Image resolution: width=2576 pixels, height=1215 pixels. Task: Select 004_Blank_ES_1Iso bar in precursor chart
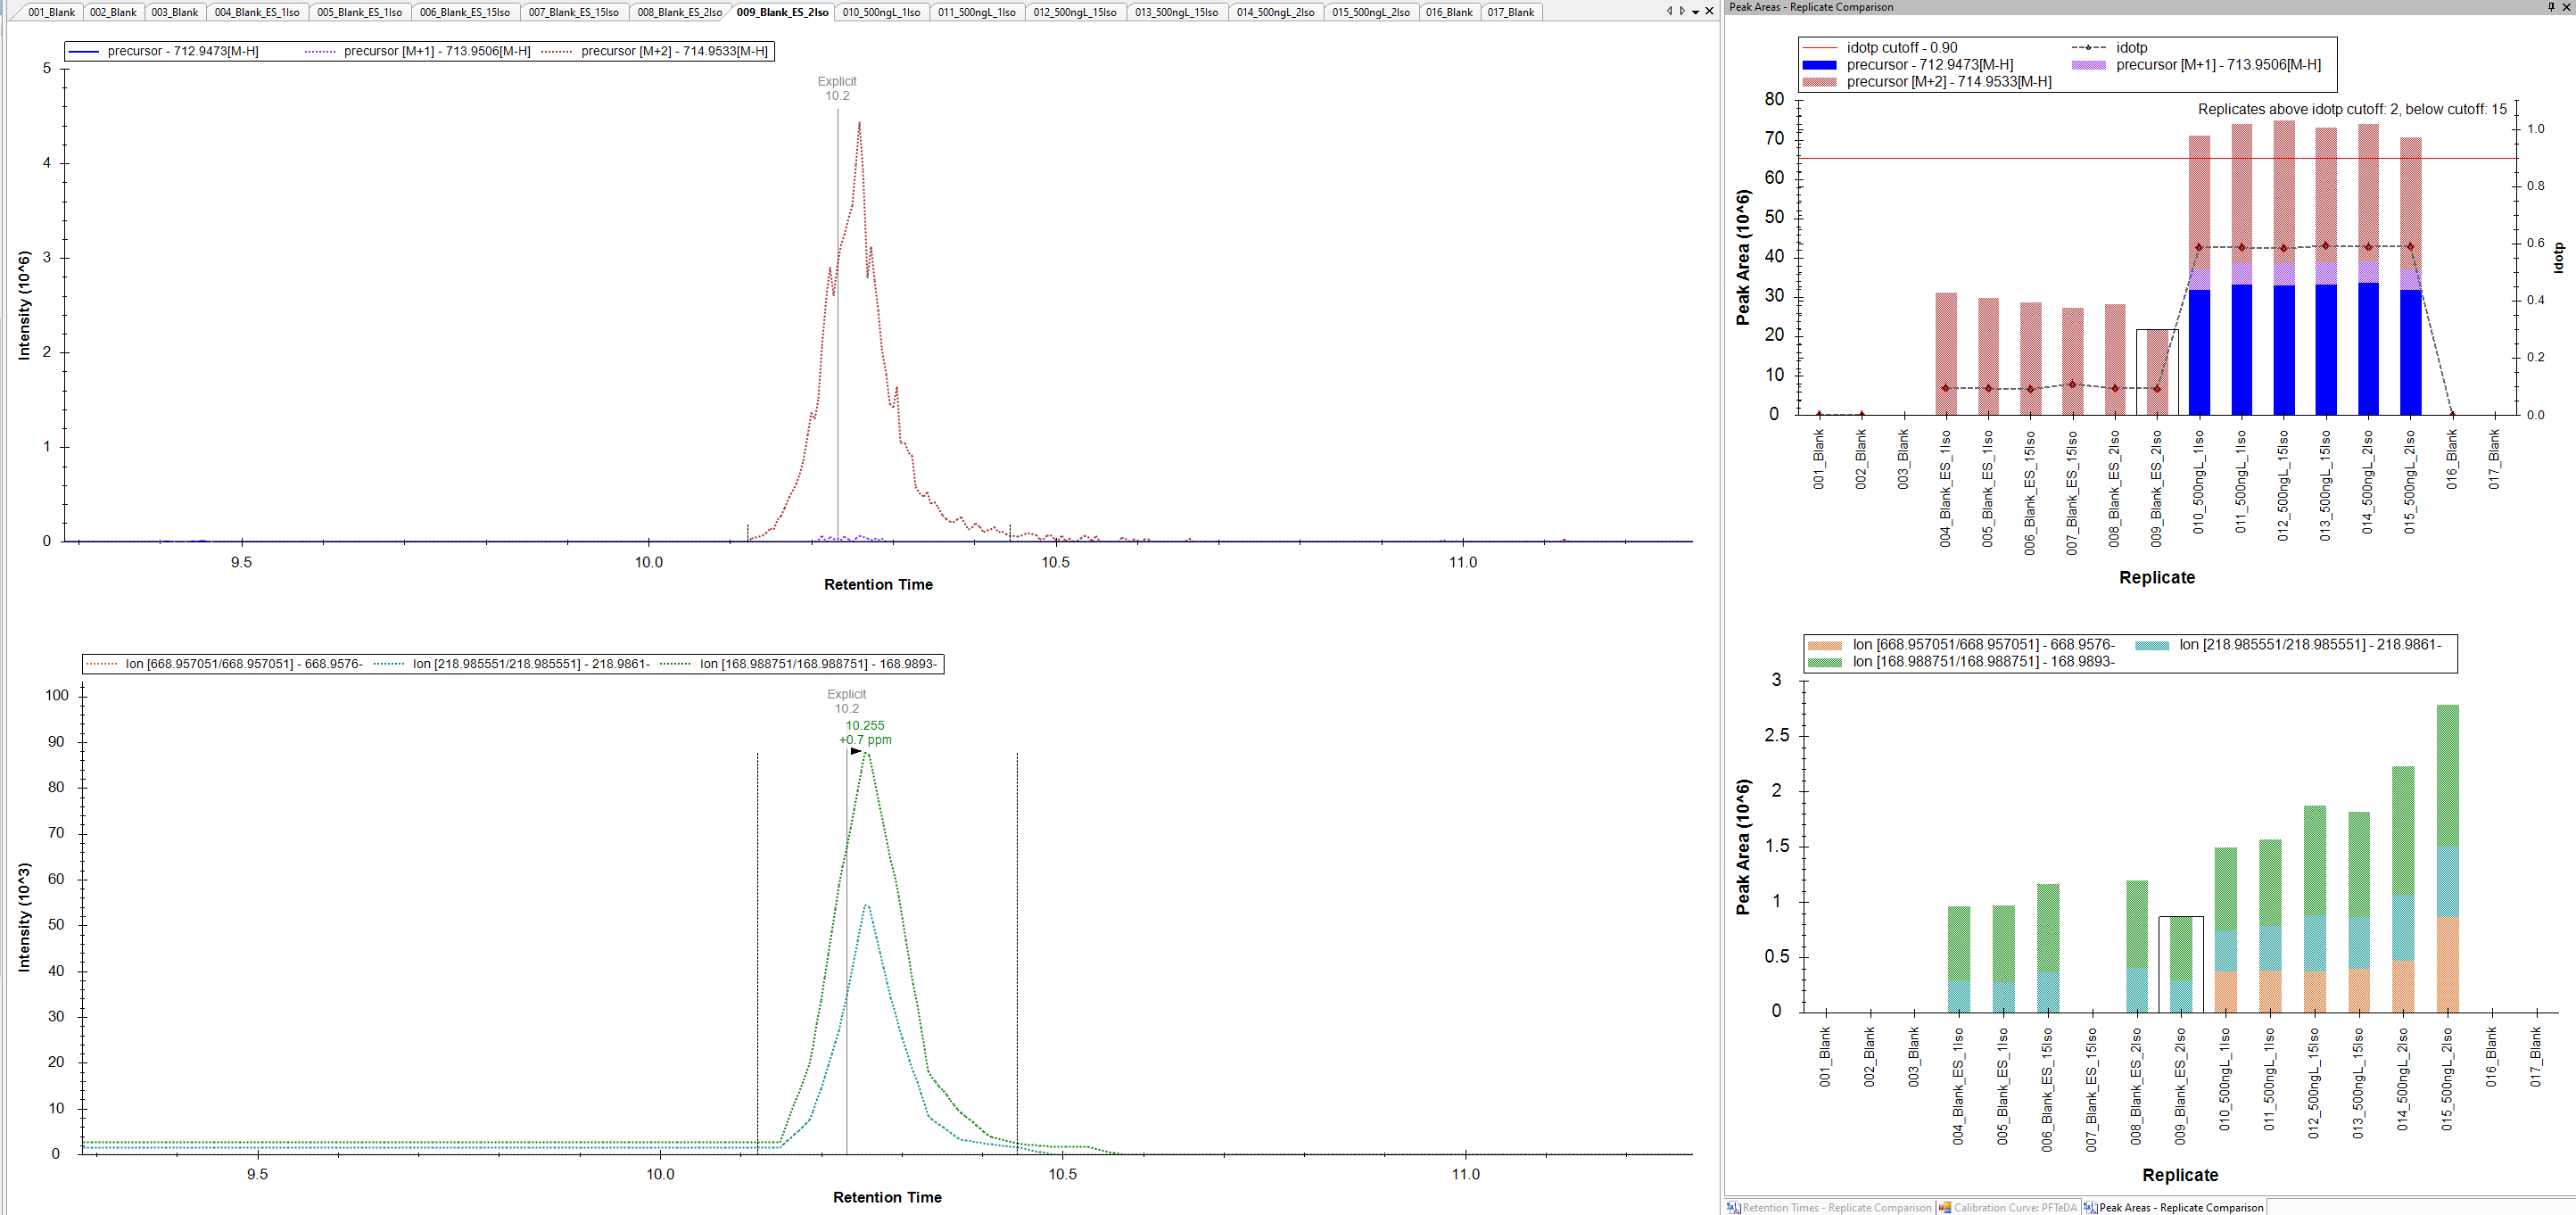click(1945, 355)
